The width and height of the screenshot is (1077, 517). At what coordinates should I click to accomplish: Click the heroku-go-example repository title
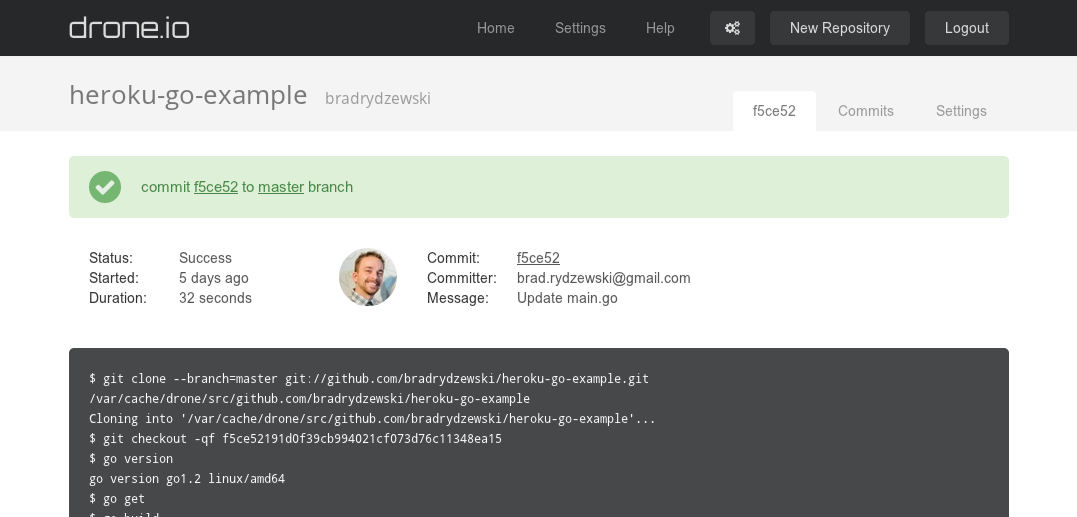[188, 95]
